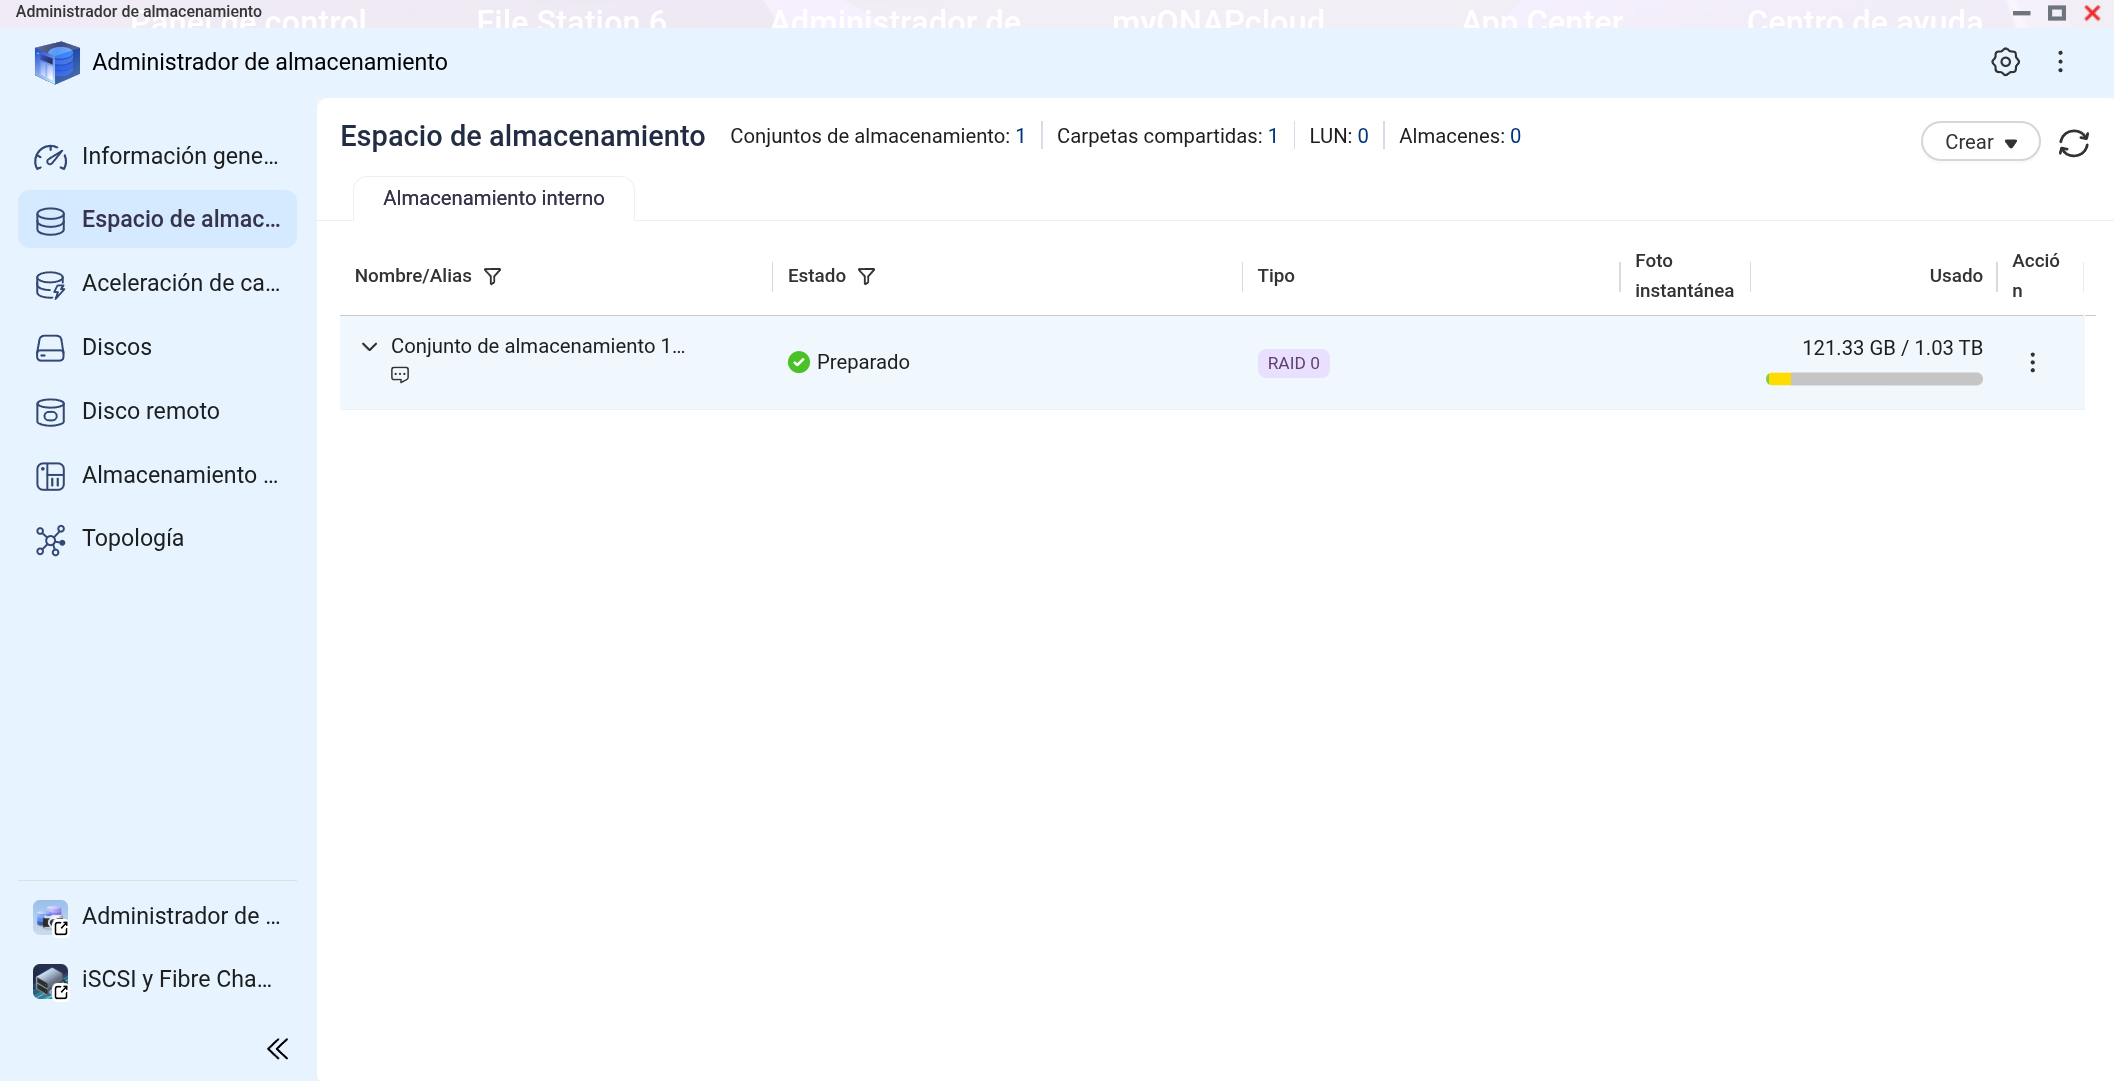The image size is (2114, 1081).
Task: Click the storage usage progress bar
Action: coord(1873,379)
